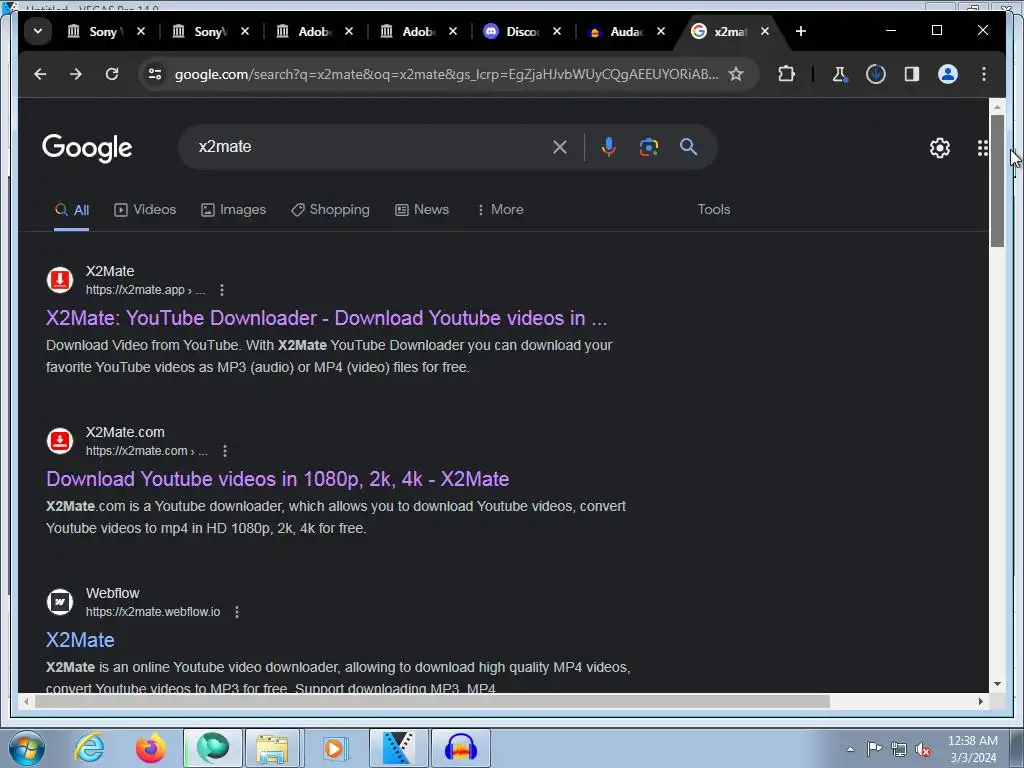Close the Audacity tab
The height and width of the screenshot is (768, 1024).
(661, 31)
